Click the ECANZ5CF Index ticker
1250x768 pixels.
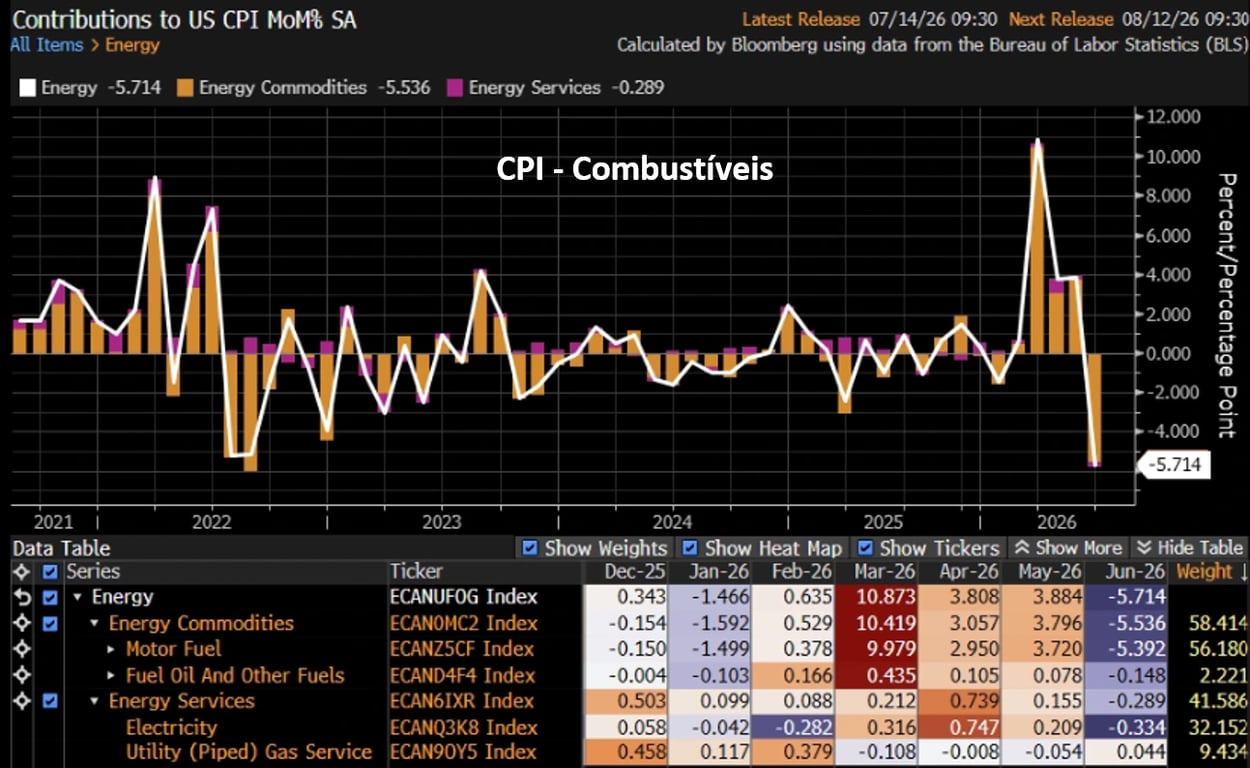[x=464, y=649]
